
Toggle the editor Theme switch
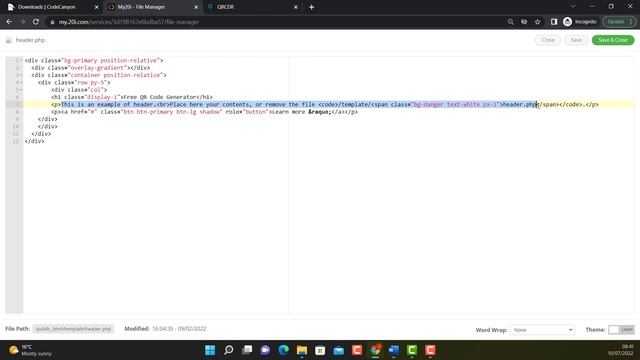(x=621, y=329)
